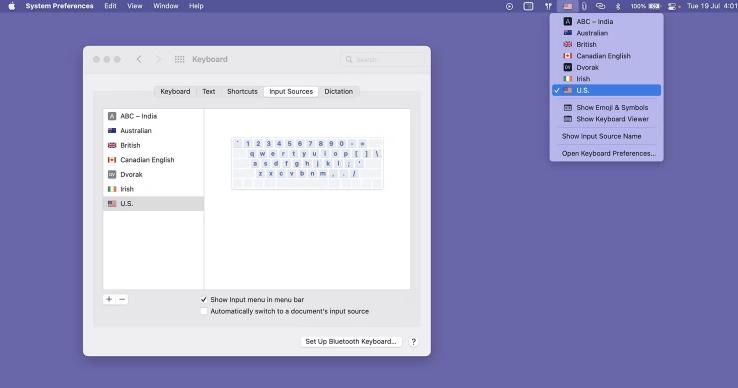Click the show-all grid icon beside Keyboard

coord(179,59)
